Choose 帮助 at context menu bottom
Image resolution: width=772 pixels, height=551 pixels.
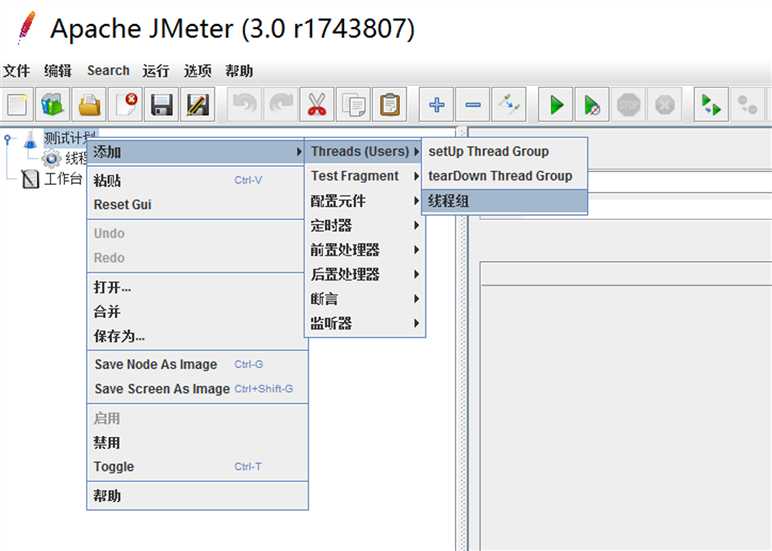coord(197,496)
